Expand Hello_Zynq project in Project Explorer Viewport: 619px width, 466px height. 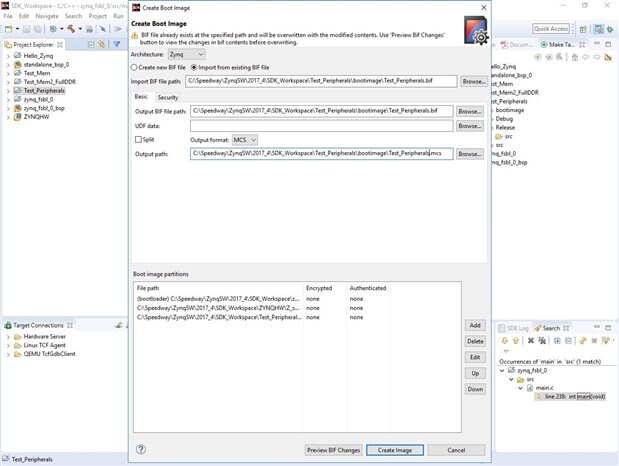(8, 56)
